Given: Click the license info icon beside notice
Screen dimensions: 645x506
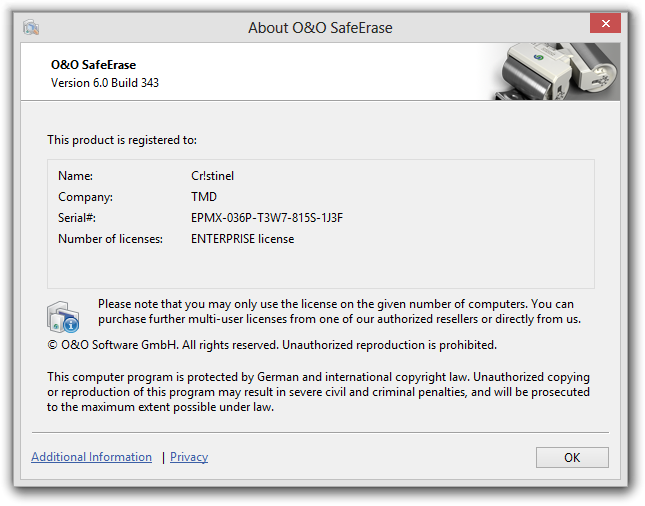Looking at the screenshot, I should [x=63, y=316].
